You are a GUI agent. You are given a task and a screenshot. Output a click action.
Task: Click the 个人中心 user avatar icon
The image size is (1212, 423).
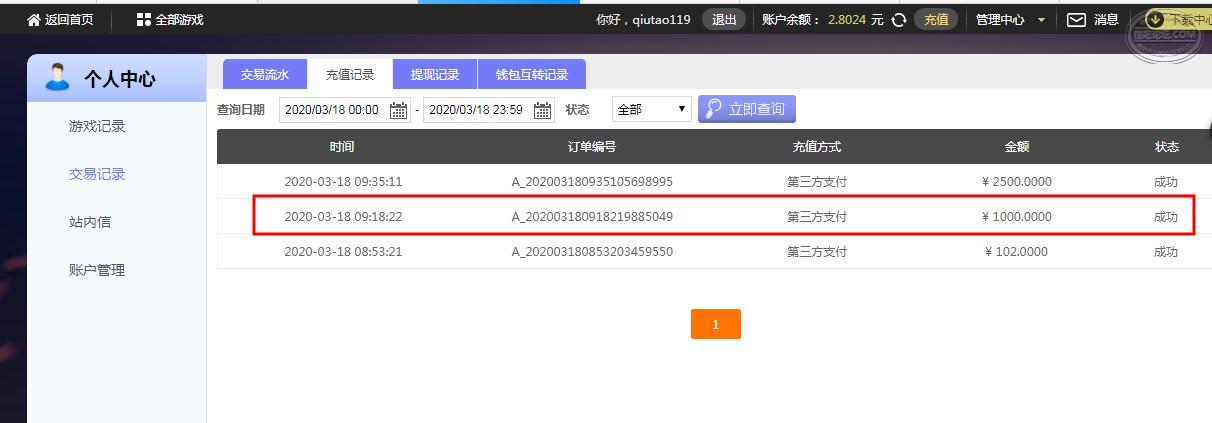(x=58, y=77)
